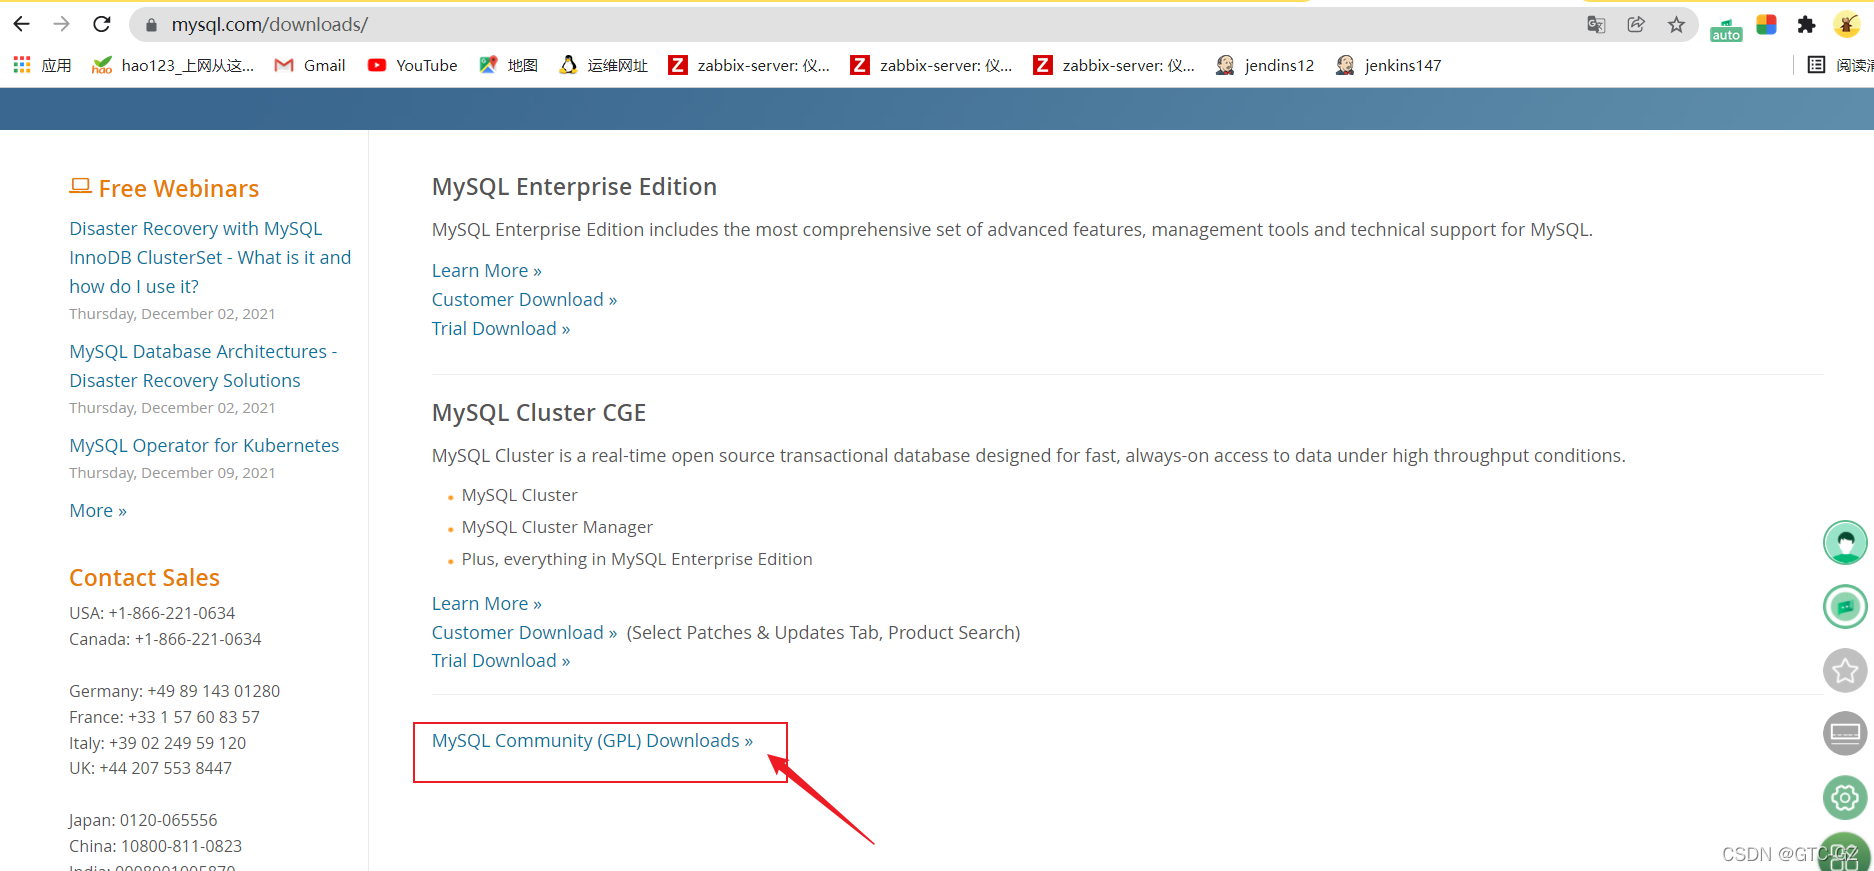Open the third zabbix-server bookmark
Screen dimensions: 1874x871
click(x=1114, y=65)
